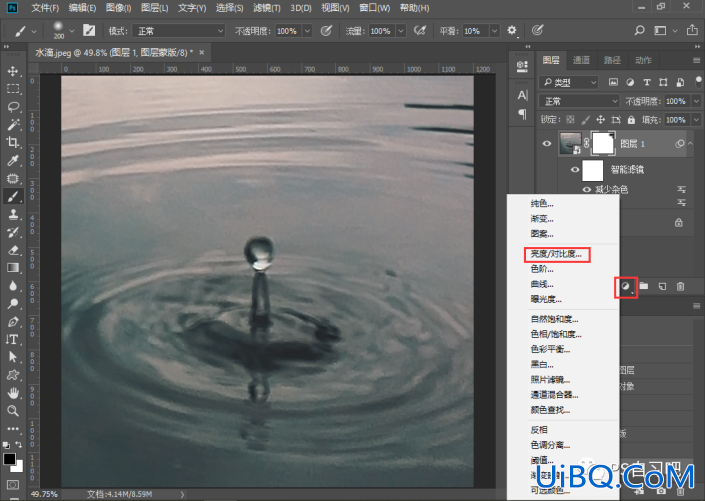The height and width of the screenshot is (501, 705).
Task: Choose 亮度/对比度 from adjustment menu
Action: point(556,254)
